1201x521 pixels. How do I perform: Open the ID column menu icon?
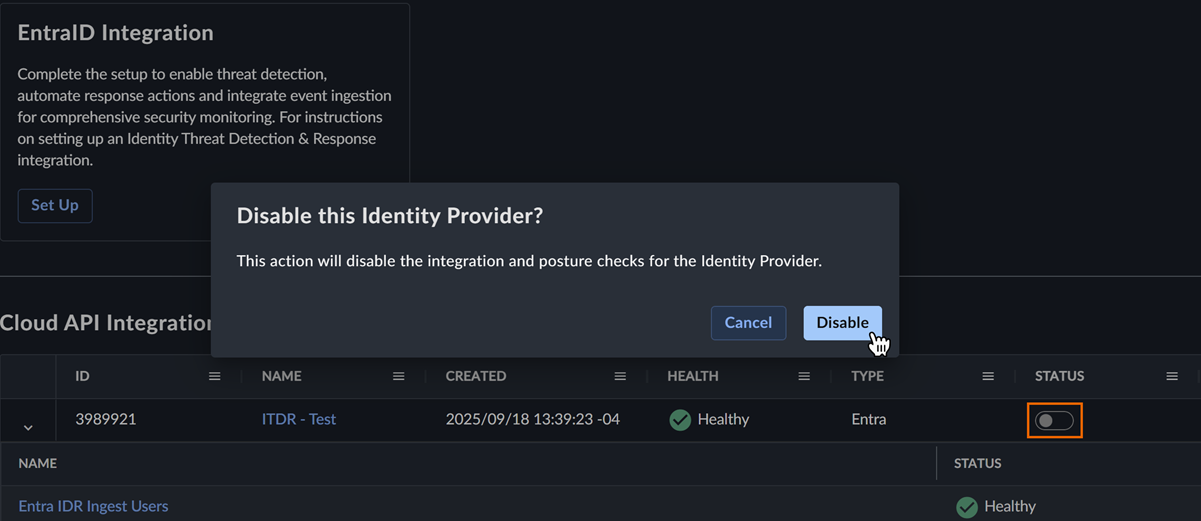214,376
